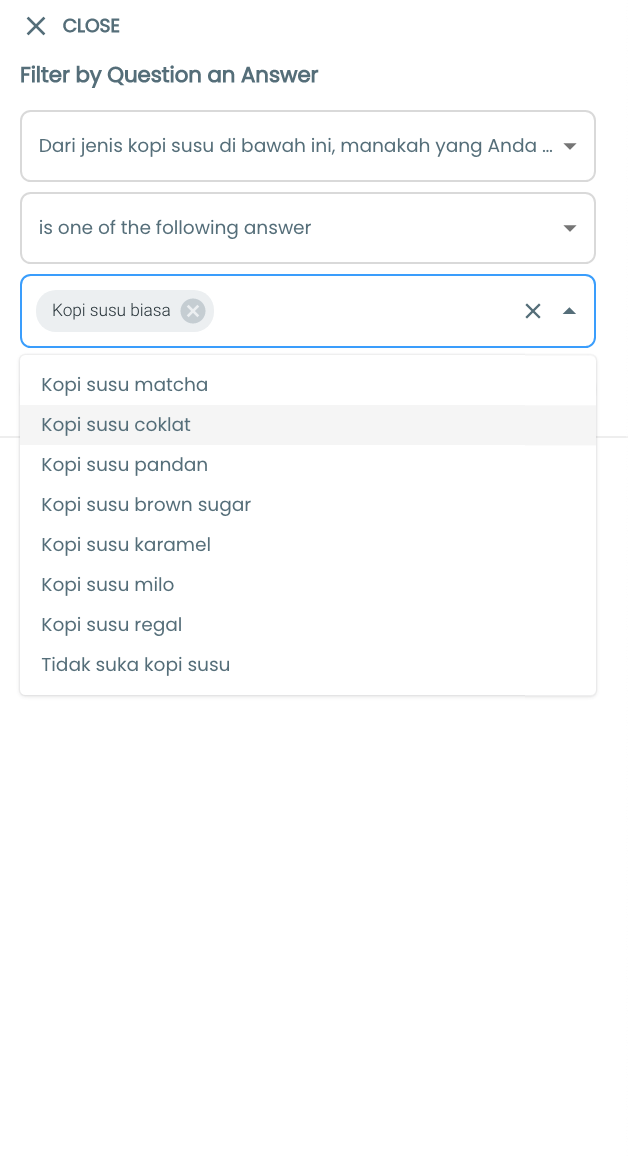Screen dimensions: 628x1158
Task: Click empty area of answer input field
Action: pos(366,311)
